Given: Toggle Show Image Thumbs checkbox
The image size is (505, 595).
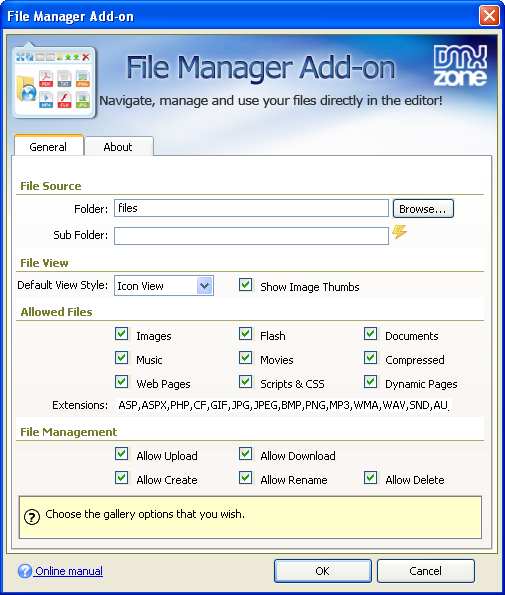Looking at the screenshot, I should [x=245, y=285].
